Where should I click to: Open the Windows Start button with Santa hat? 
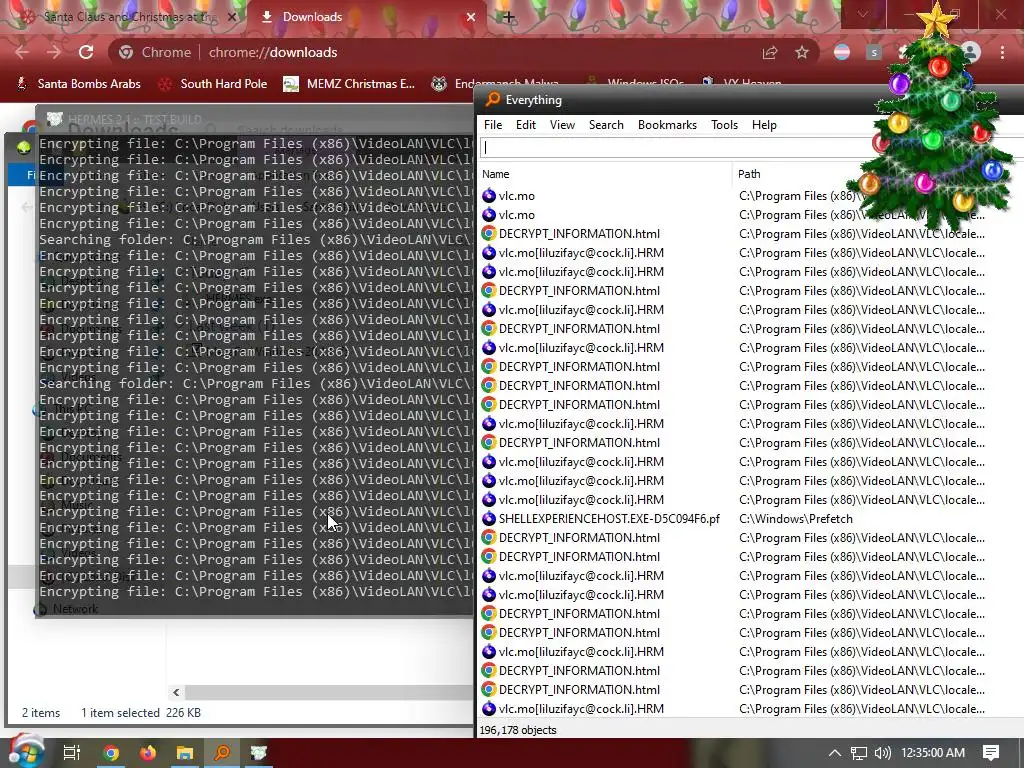pos(25,752)
